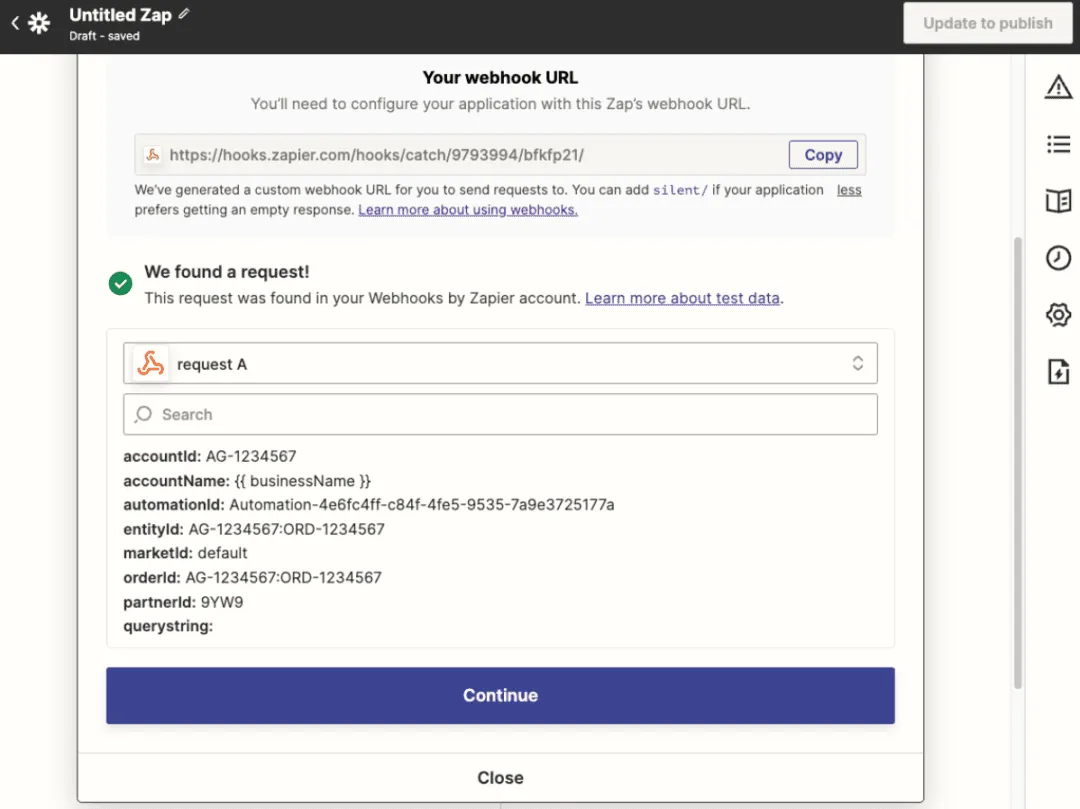Click the Zapier asterisk logo
This screenshot has height=809, width=1080.
click(37, 23)
